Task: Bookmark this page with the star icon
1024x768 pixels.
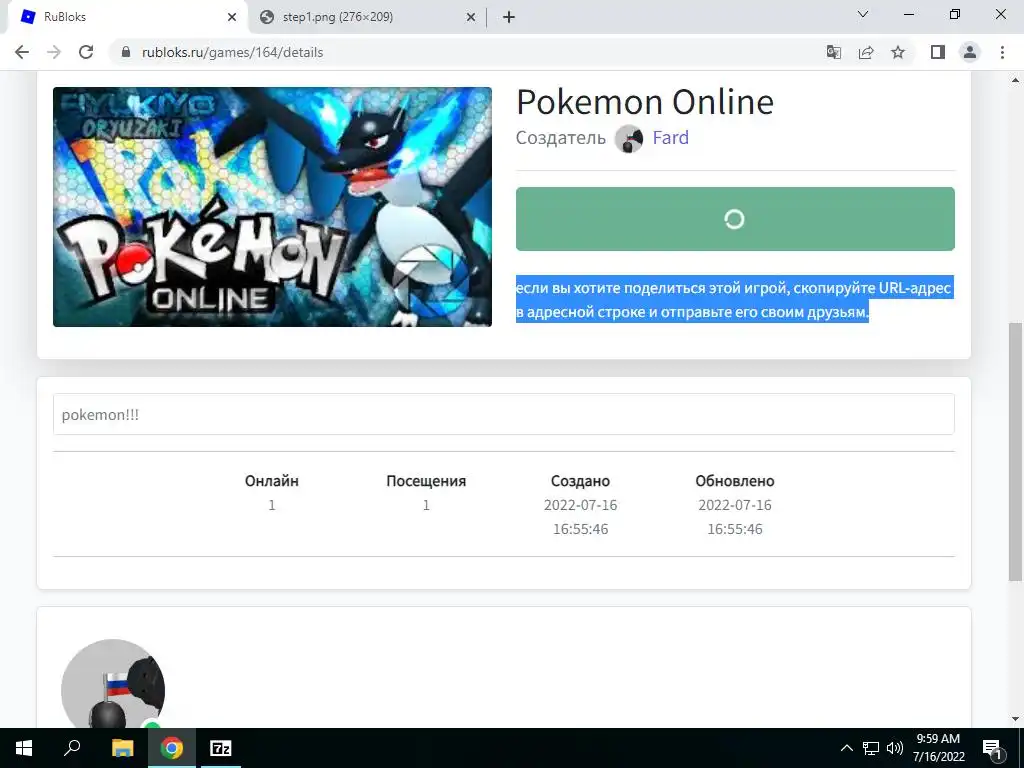Action: [898, 52]
